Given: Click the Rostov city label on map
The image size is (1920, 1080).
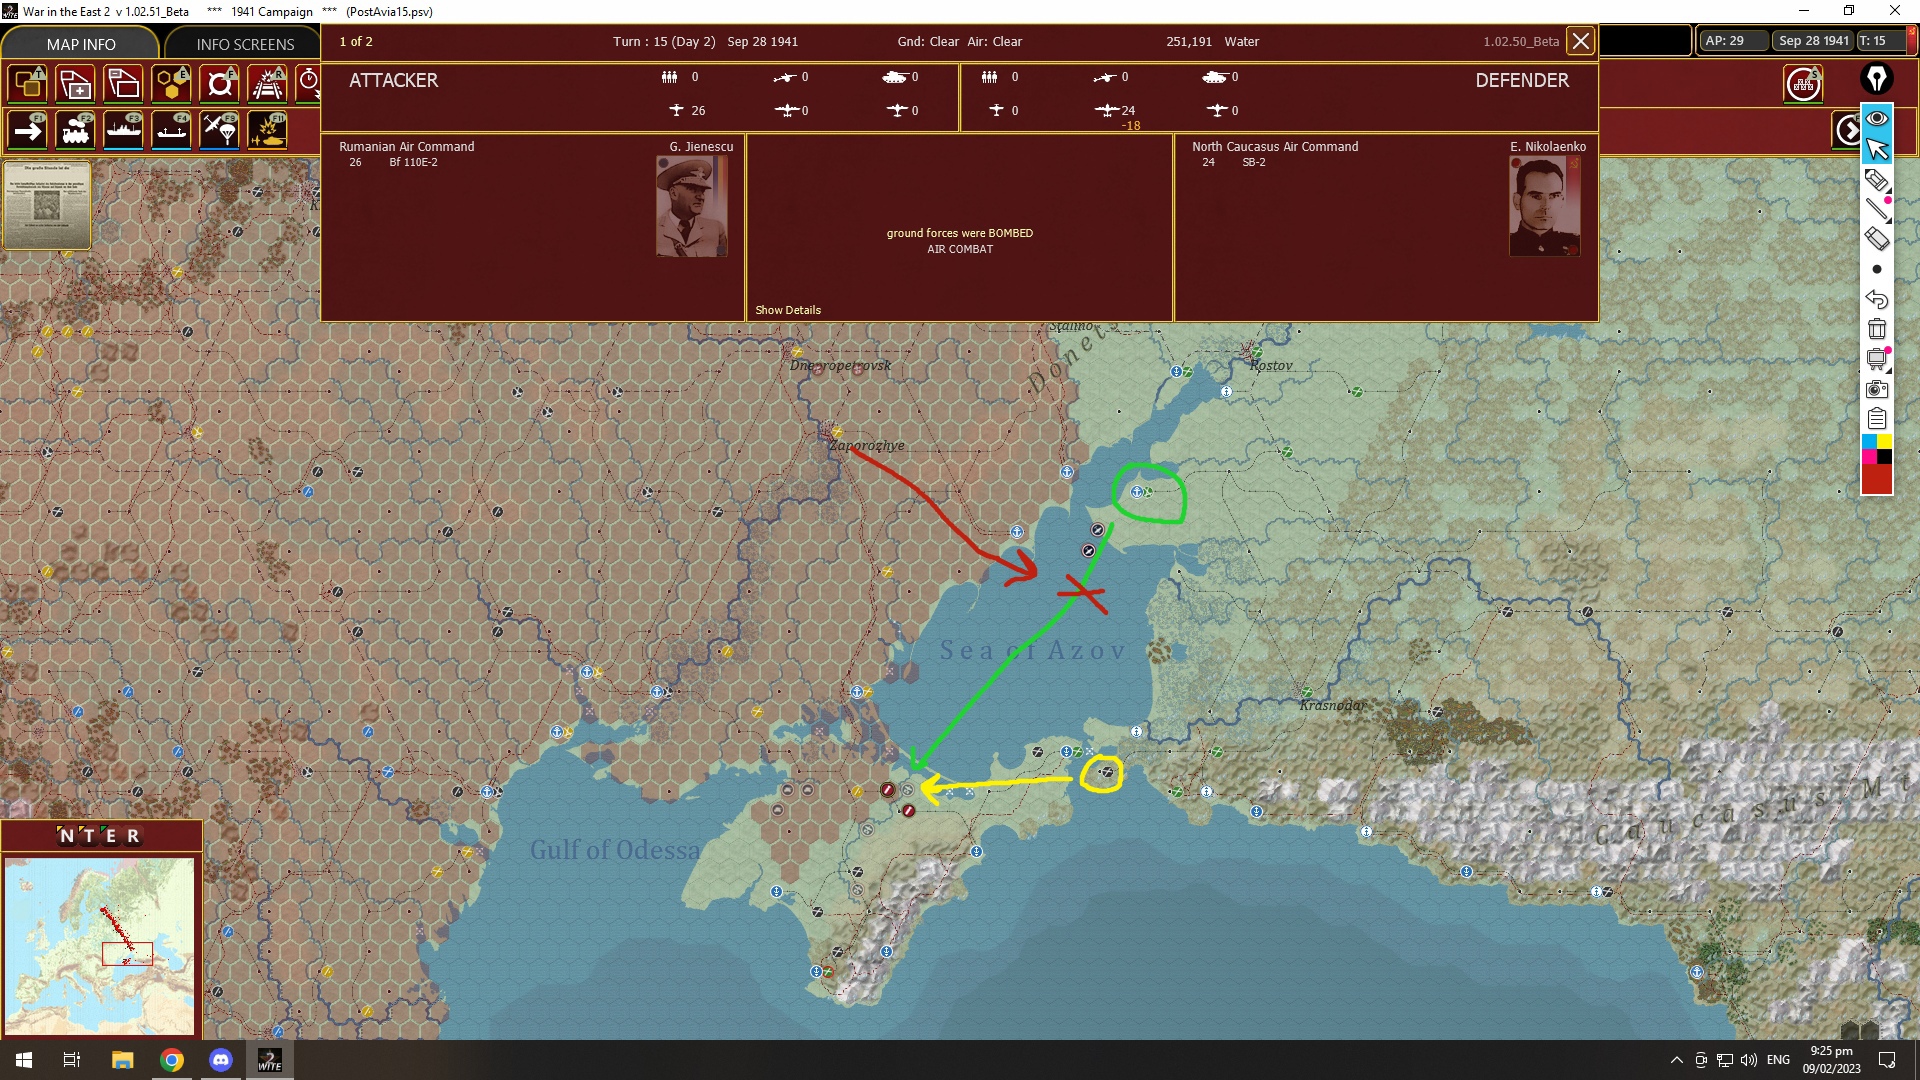Looking at the screenshot, I should (1271, 366).
